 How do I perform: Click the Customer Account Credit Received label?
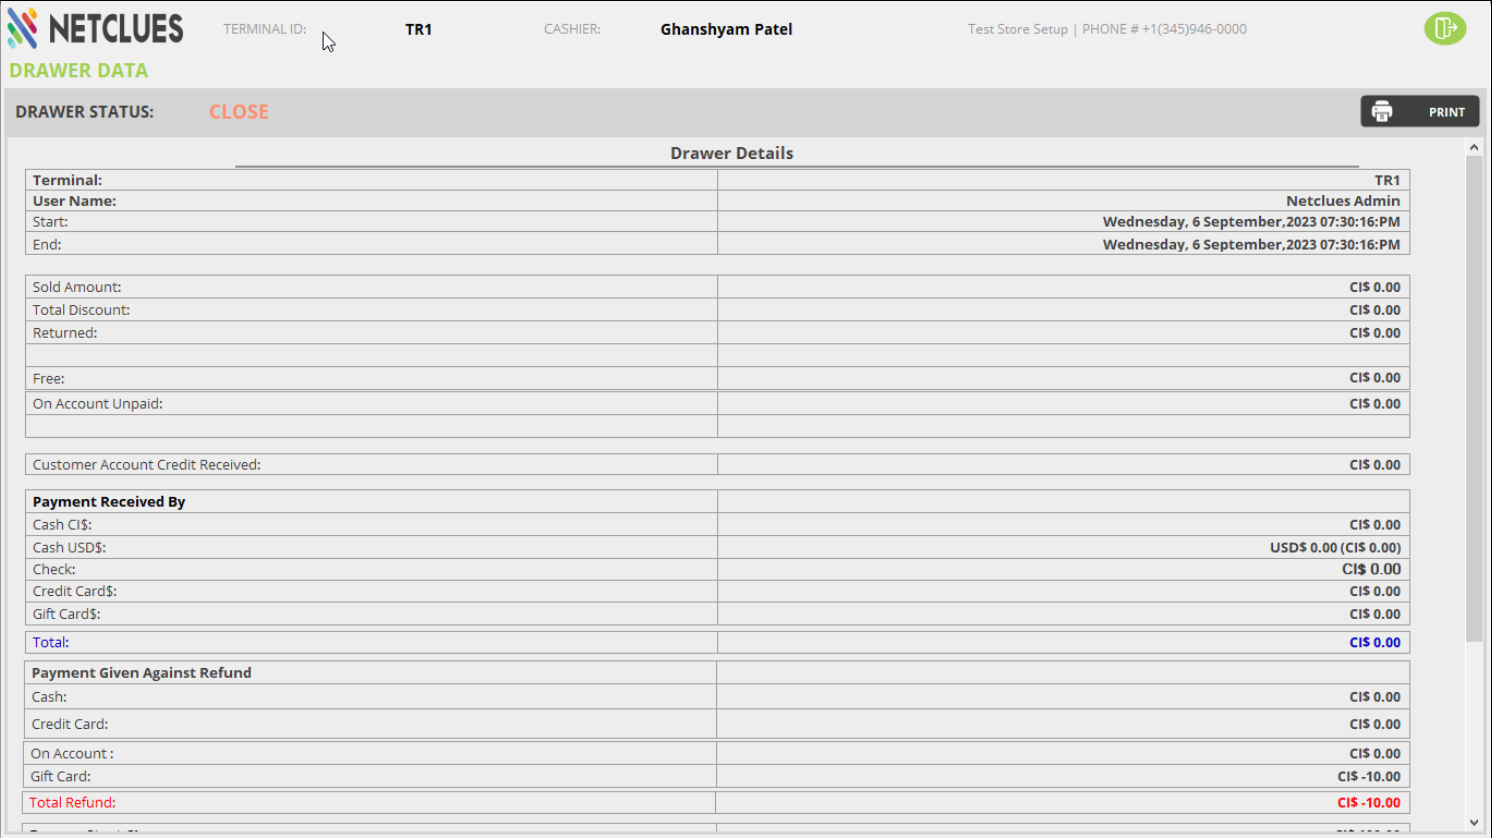[146, 465]
